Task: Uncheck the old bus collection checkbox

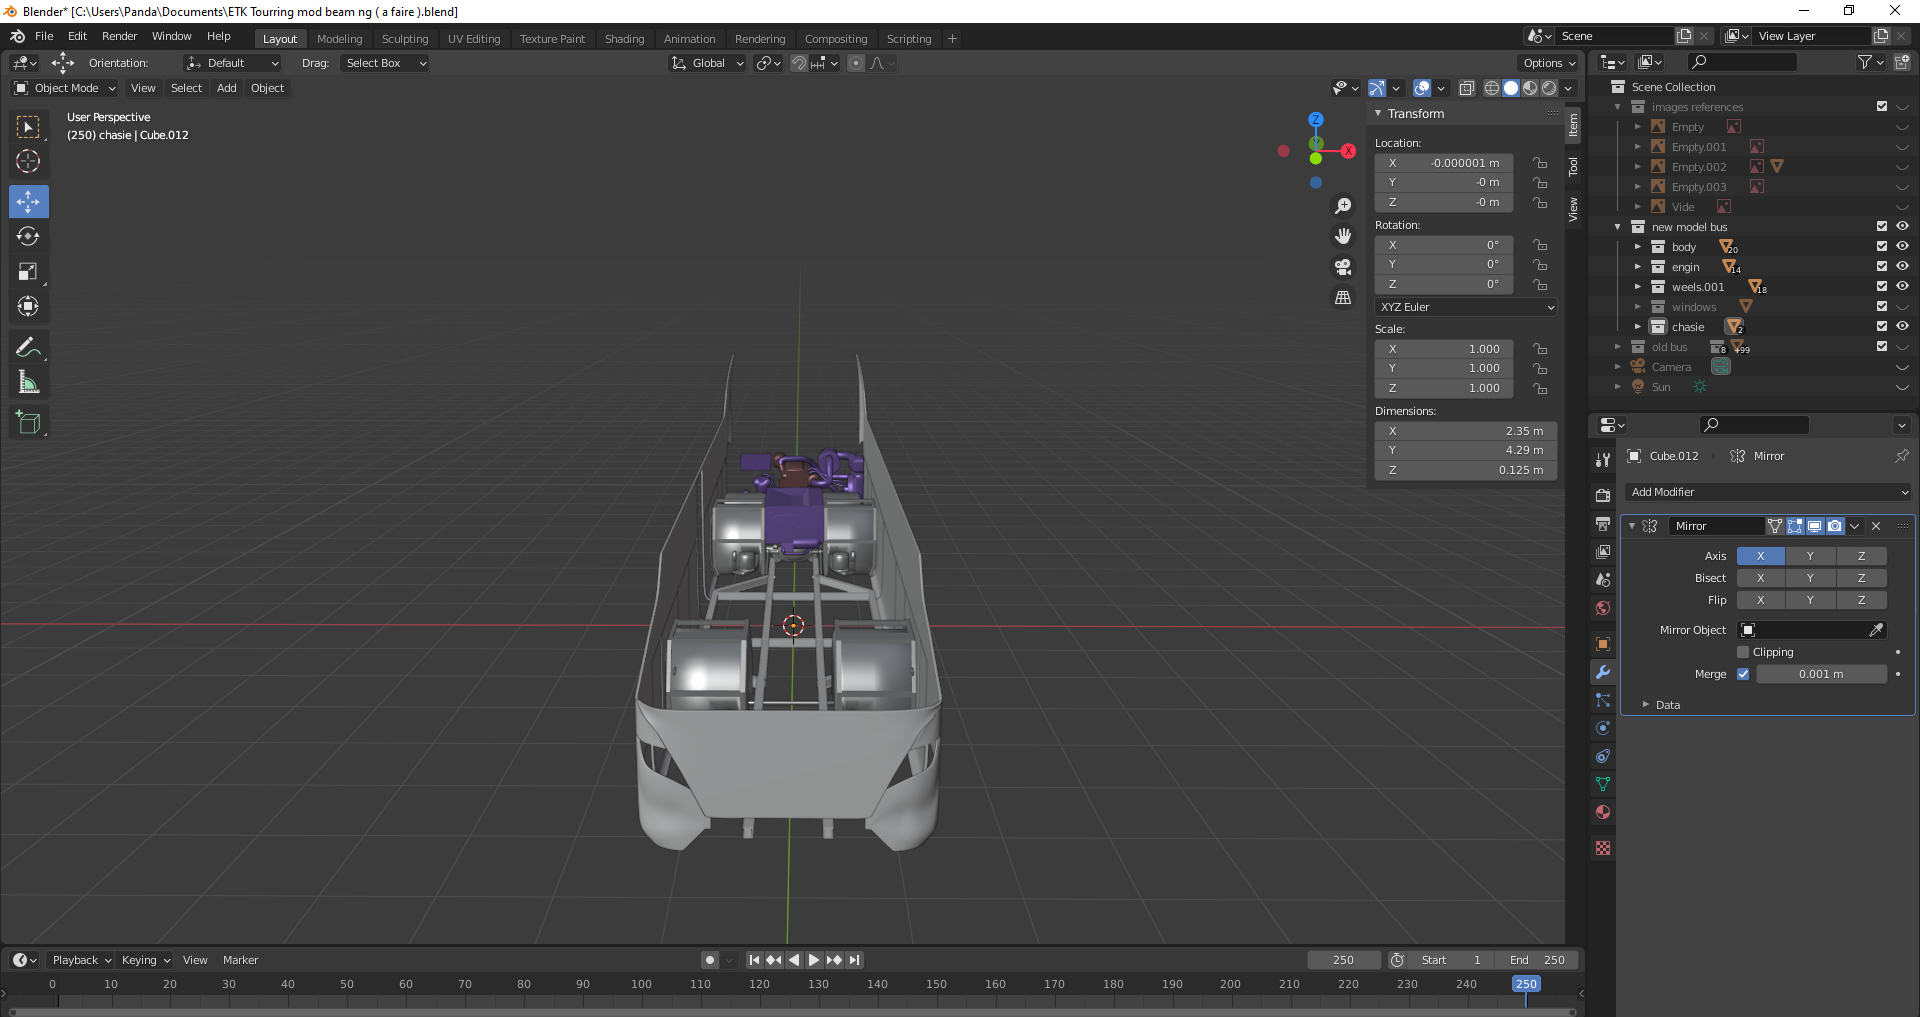Action: coord(1882,346)
